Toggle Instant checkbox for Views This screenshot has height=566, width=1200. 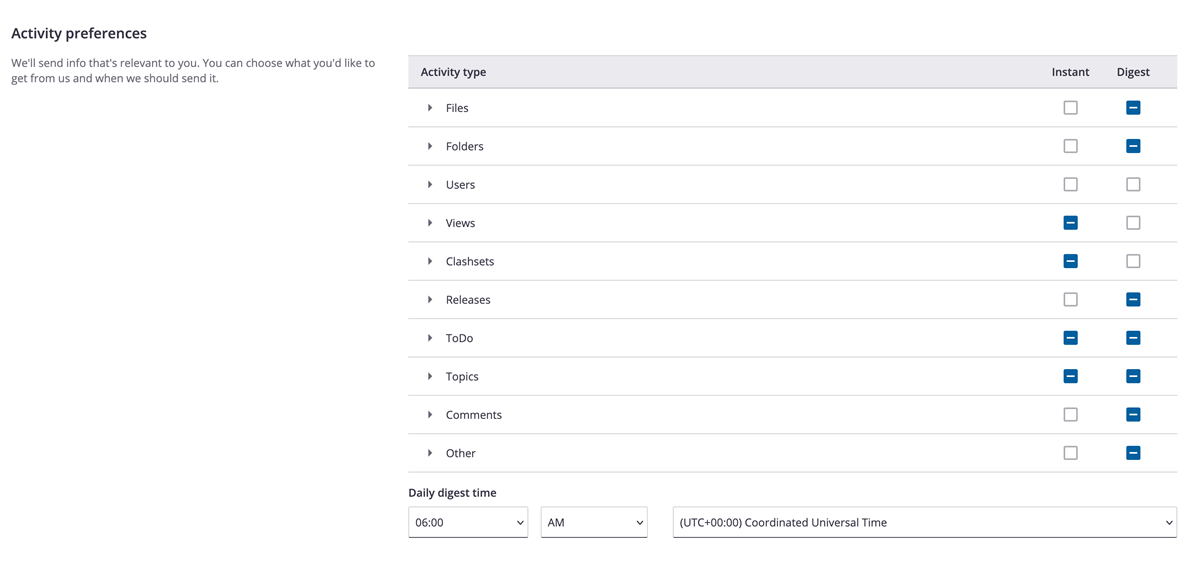(1070, 223)
